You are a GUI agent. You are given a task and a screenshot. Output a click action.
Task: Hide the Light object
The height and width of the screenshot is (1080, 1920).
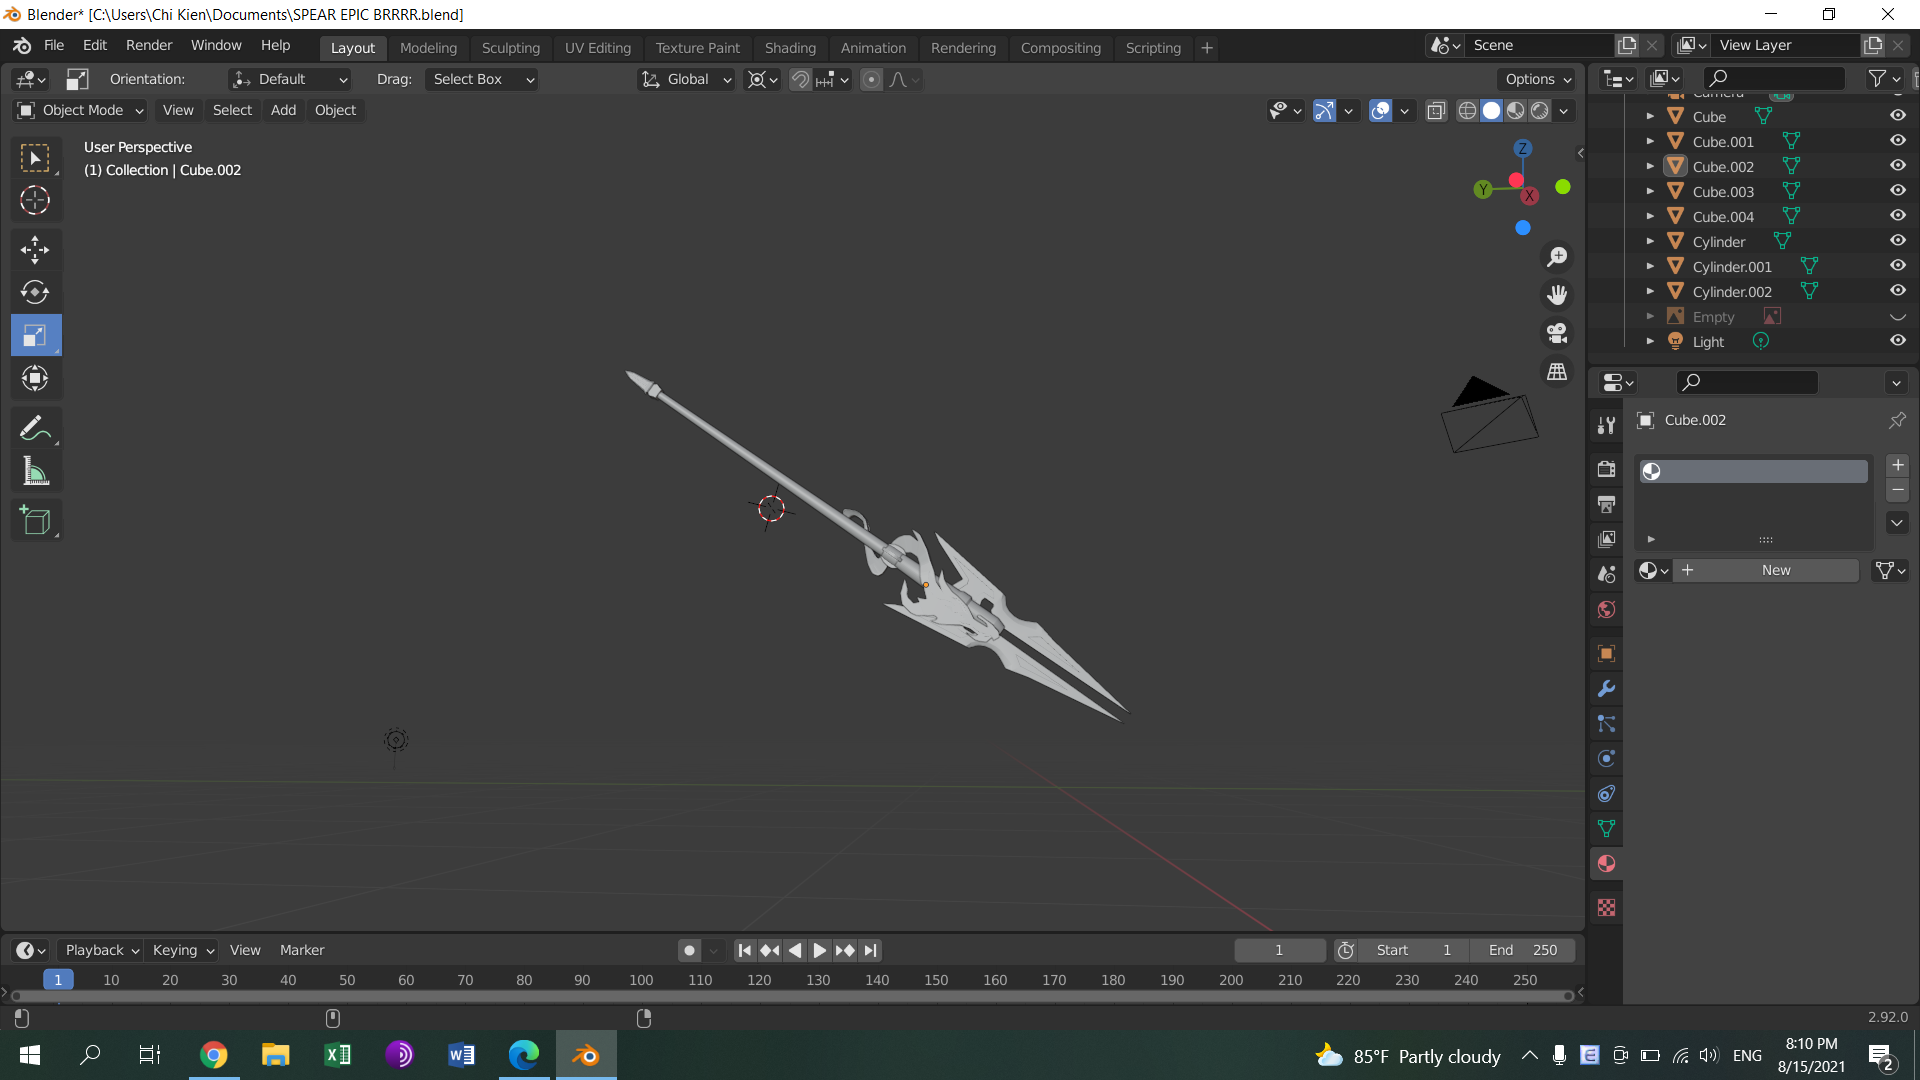pyautogui.click(x=1897, y=341)
